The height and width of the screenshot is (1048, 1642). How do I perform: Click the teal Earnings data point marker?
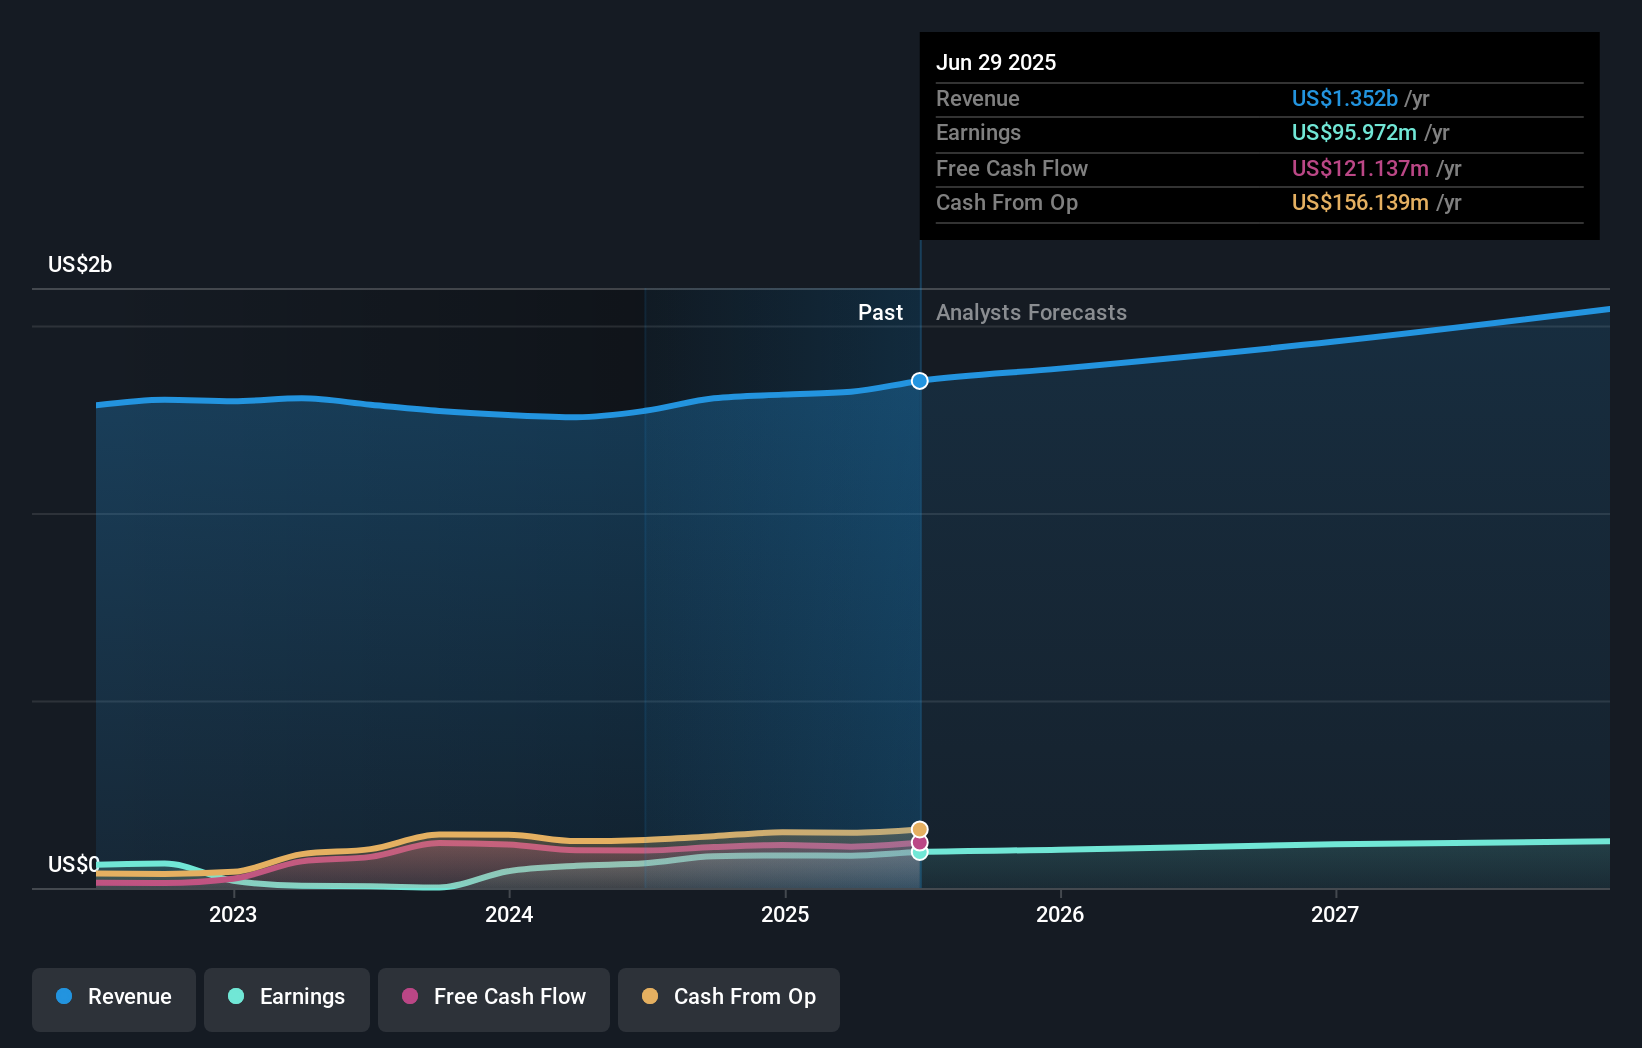click(x=920, y=853)
